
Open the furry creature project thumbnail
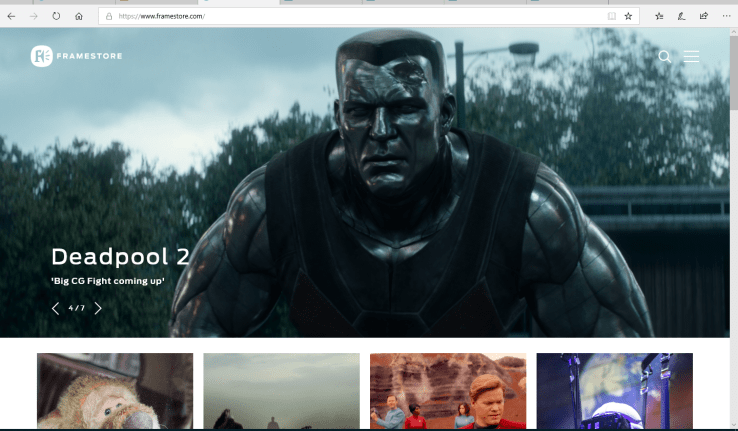point(115,390)
